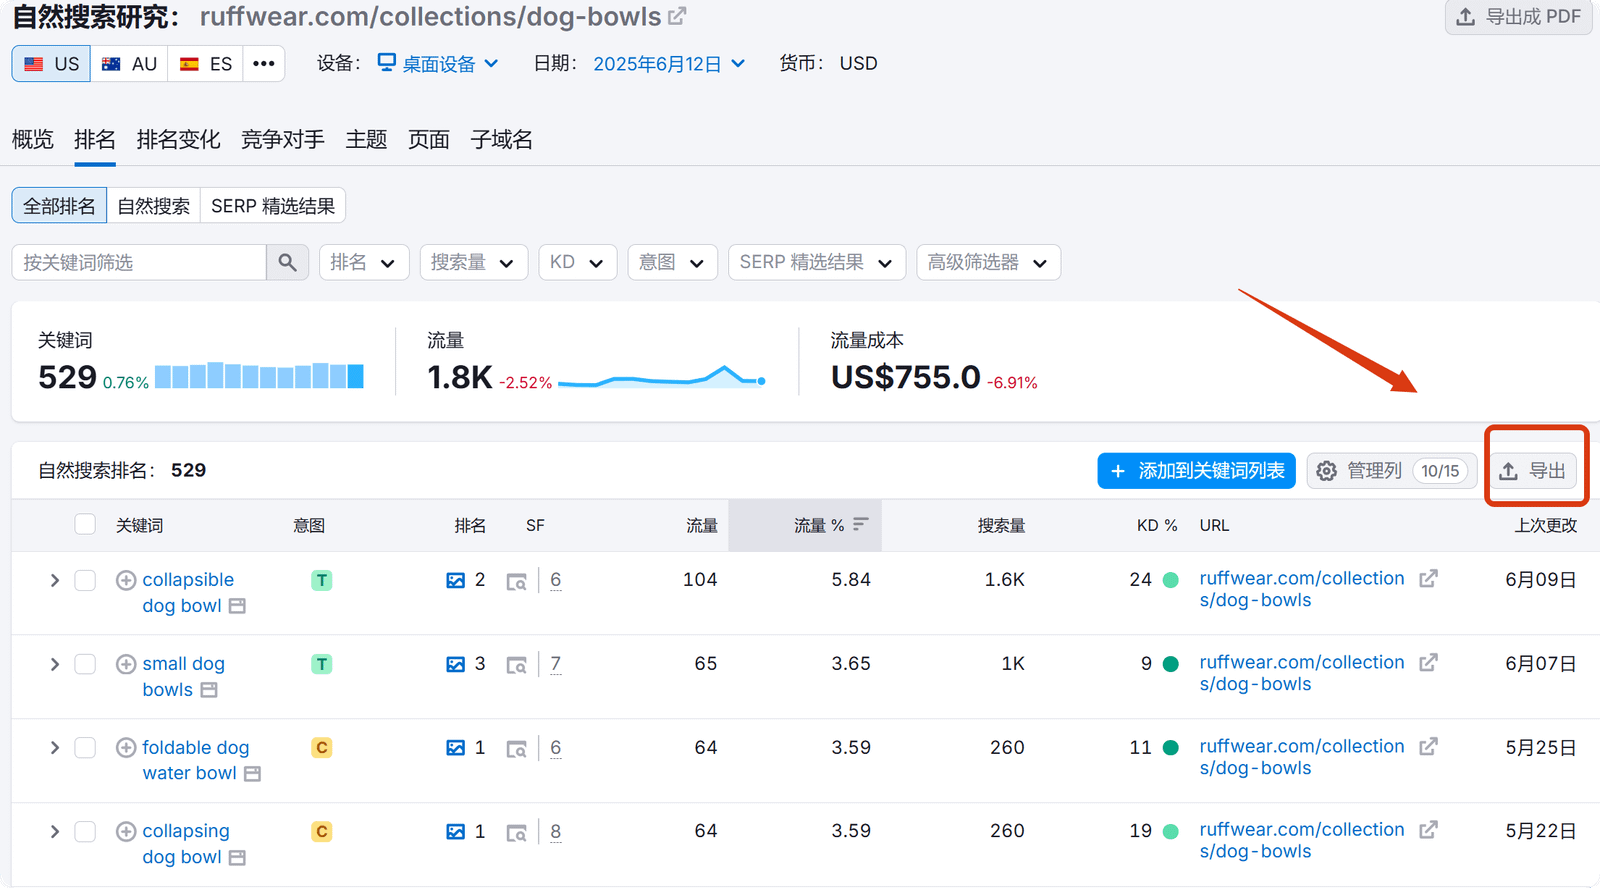The width and height of the screenshot is (1600, 888).
Task: Switch to the 子域名 tab
Action: tap(502, 140)
